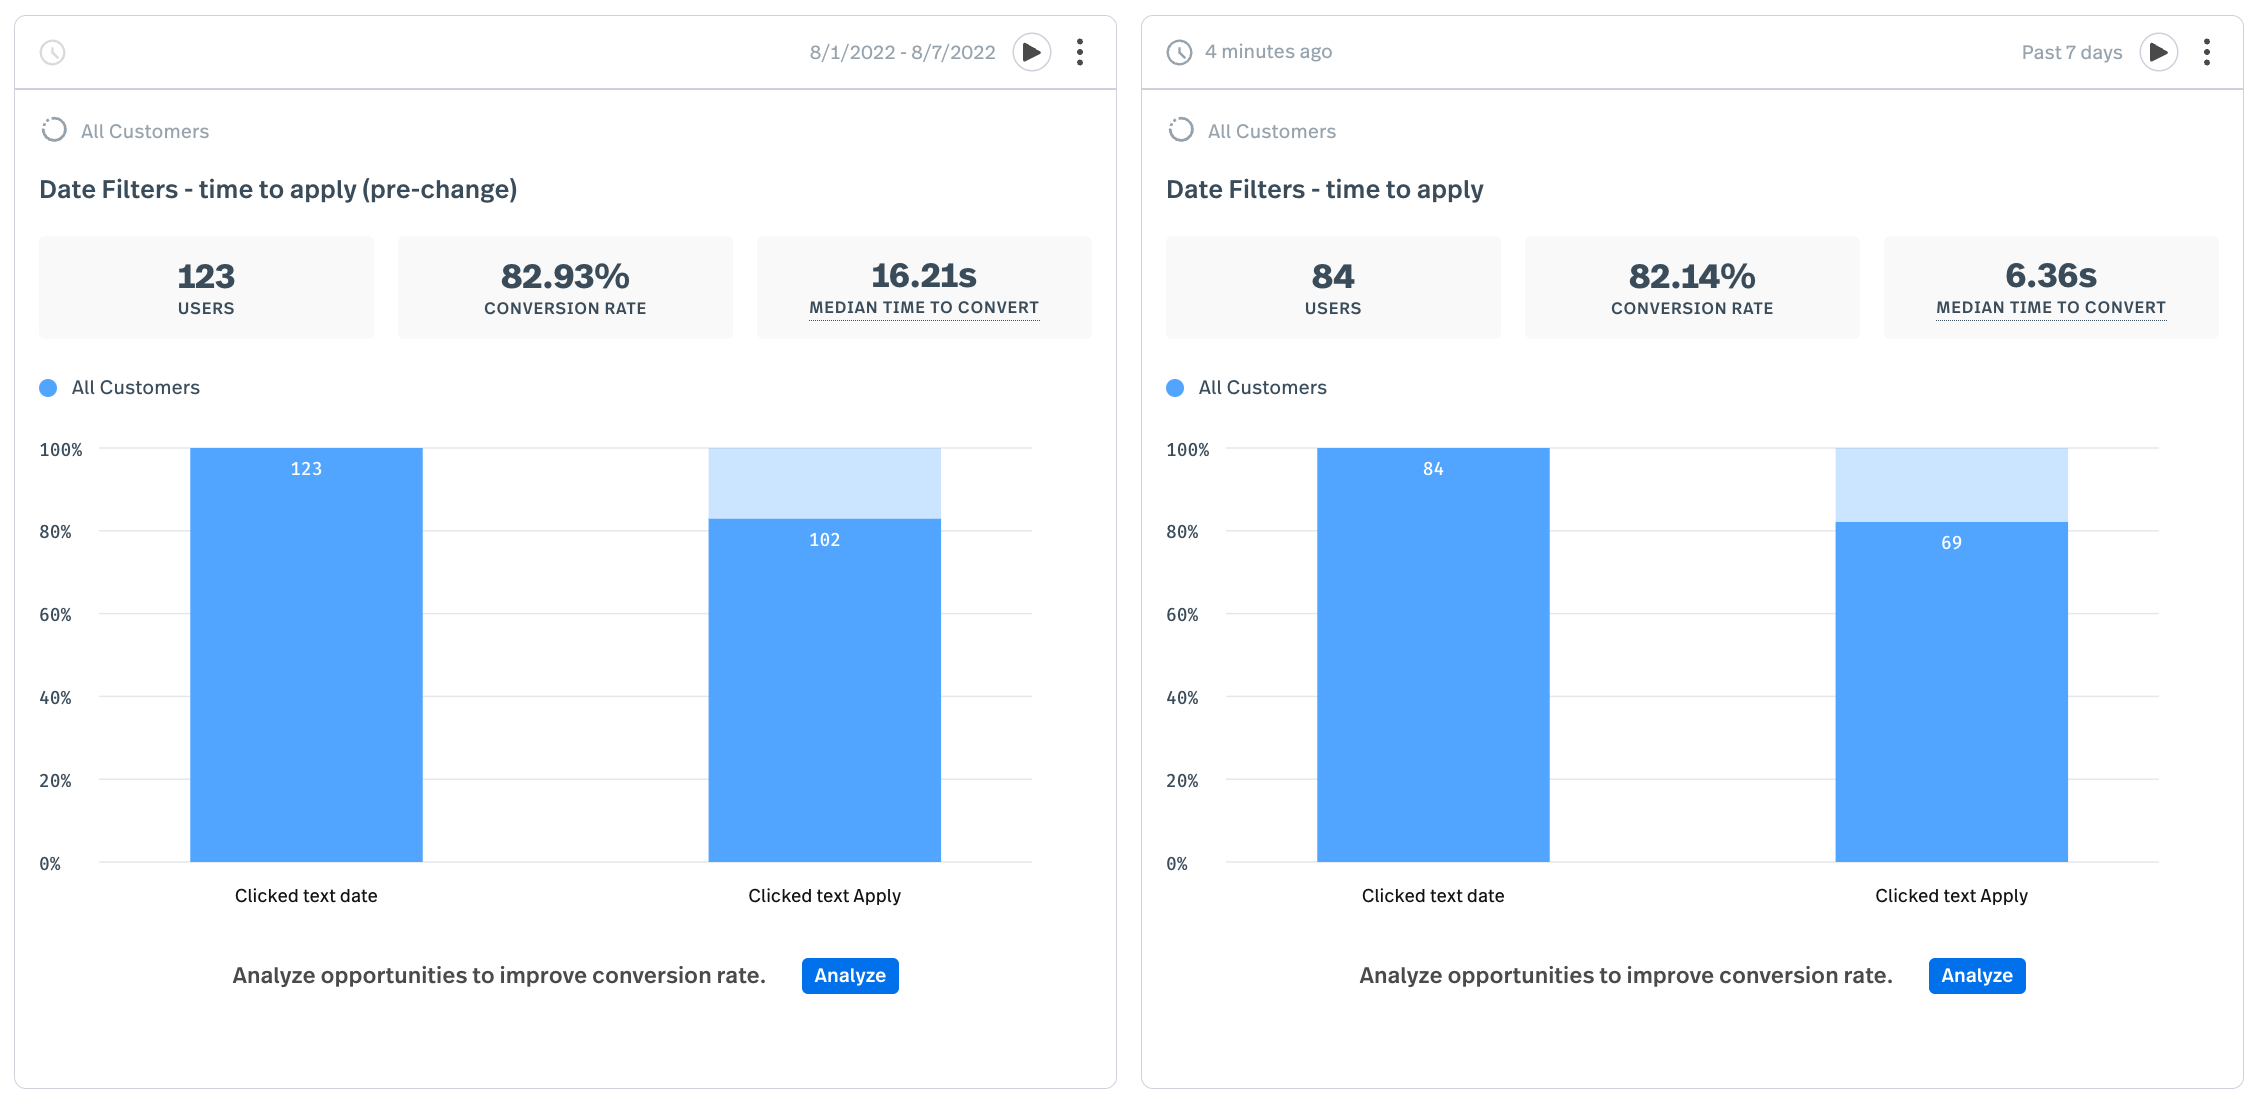Click the 69 Clicked text Apply bar
The image size is (2262, 1104).
pos(1950,690)
